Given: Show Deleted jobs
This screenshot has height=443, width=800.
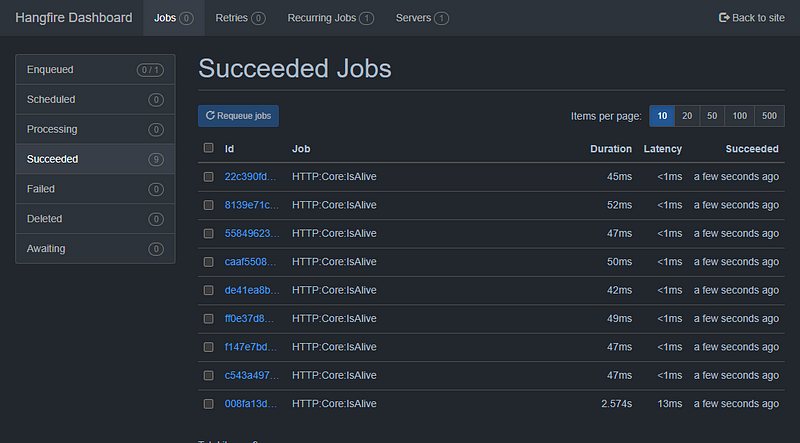Looking at the screenshot, I should pos(95,219).
